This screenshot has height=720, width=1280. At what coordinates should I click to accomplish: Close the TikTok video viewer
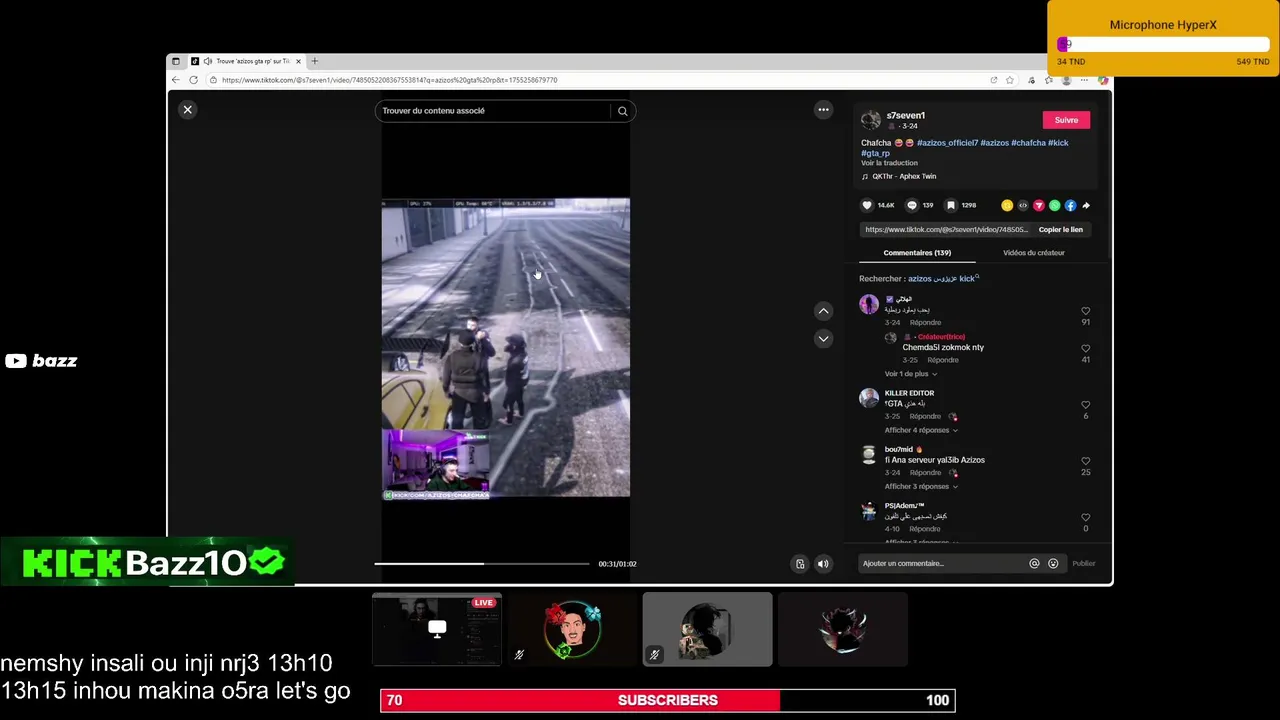pos(187,110)
